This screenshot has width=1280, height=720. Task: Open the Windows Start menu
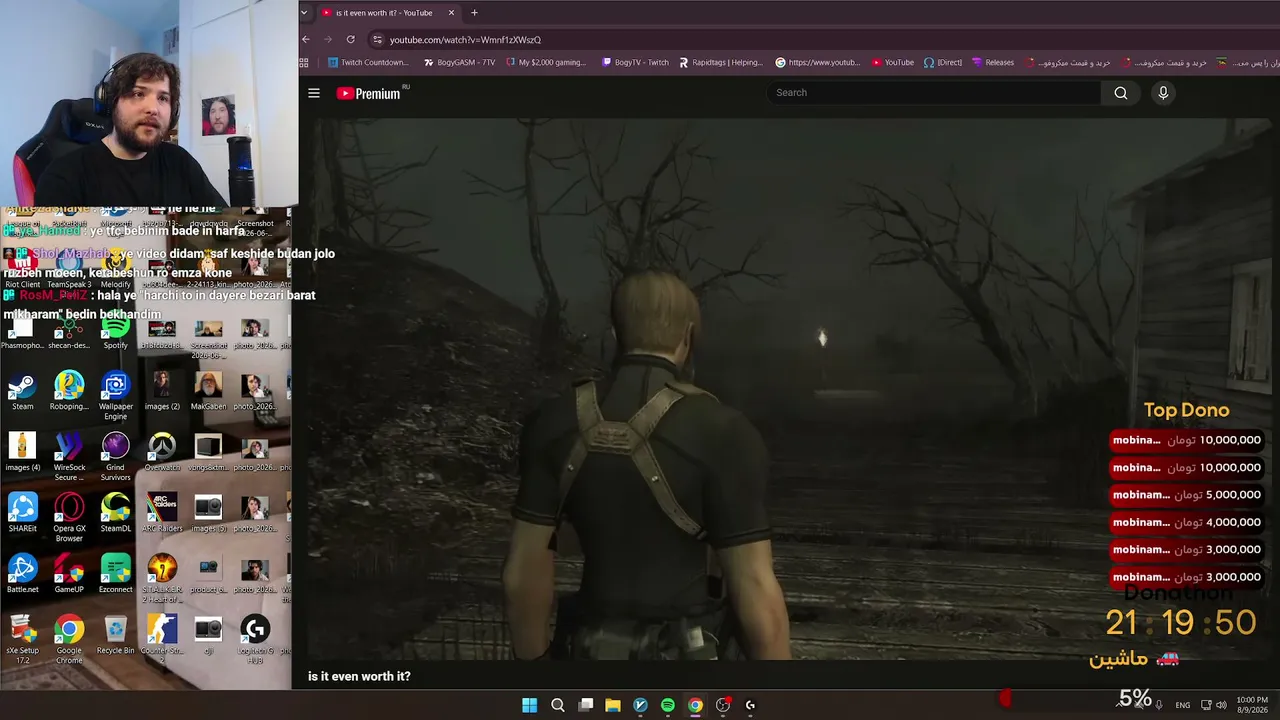[x=530, y=705]
